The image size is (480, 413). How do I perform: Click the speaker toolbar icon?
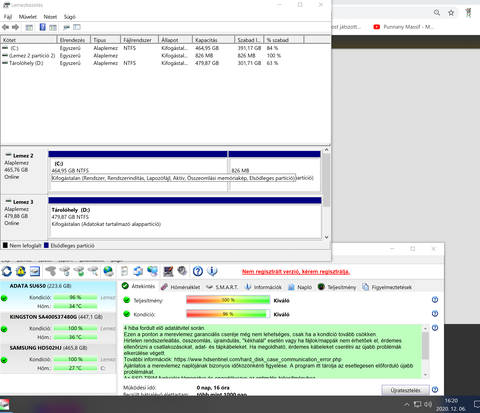click(182, 271)
